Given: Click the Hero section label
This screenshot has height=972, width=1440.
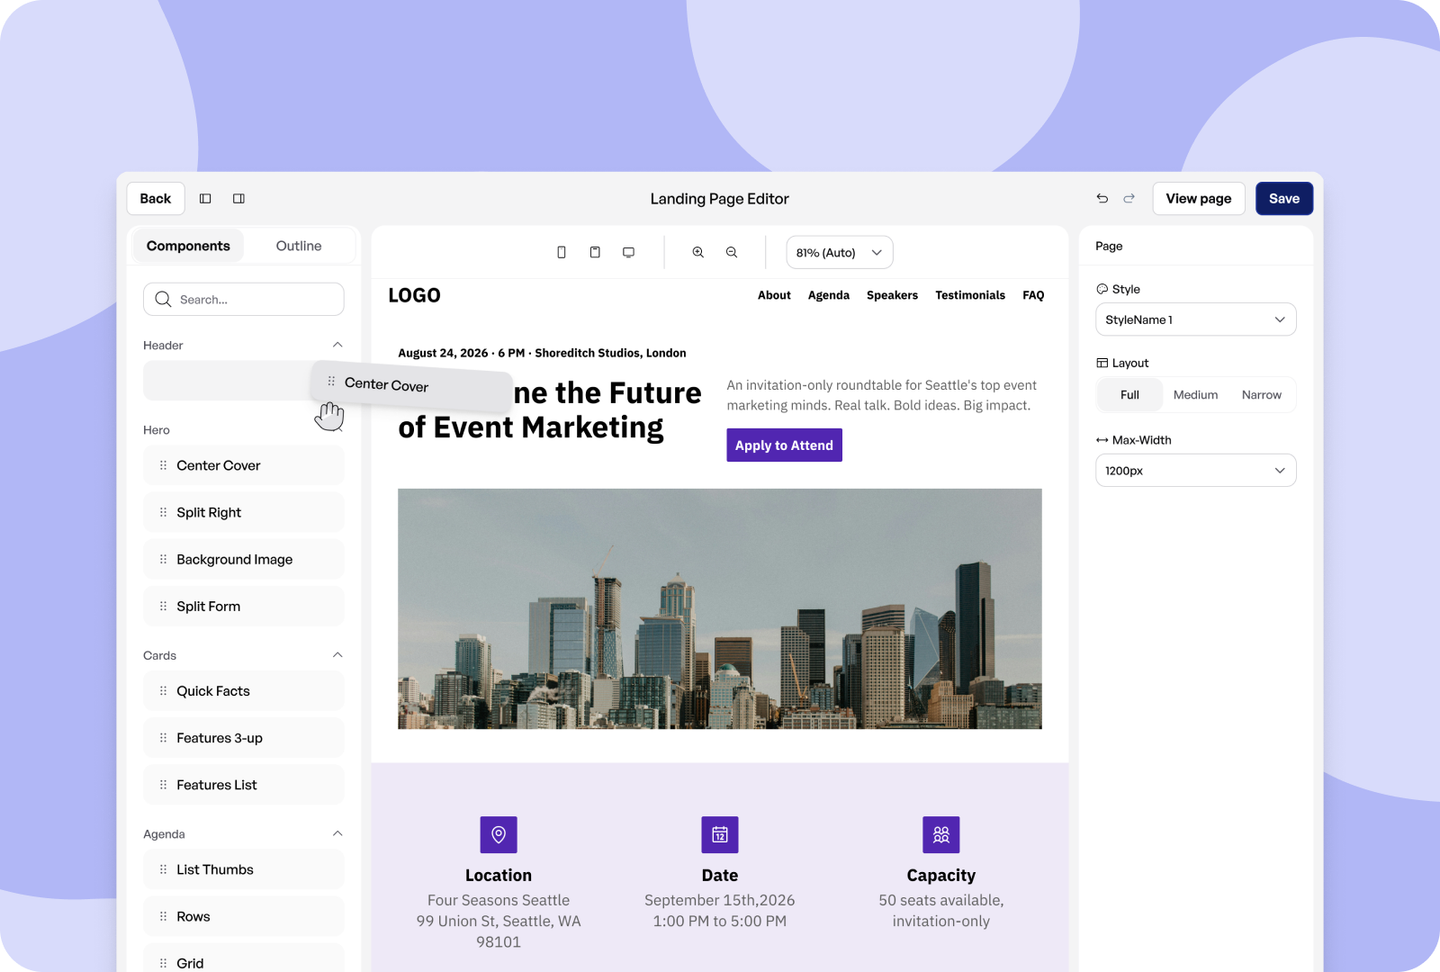Looking at the screenshot, I should (x=156, y=430).
